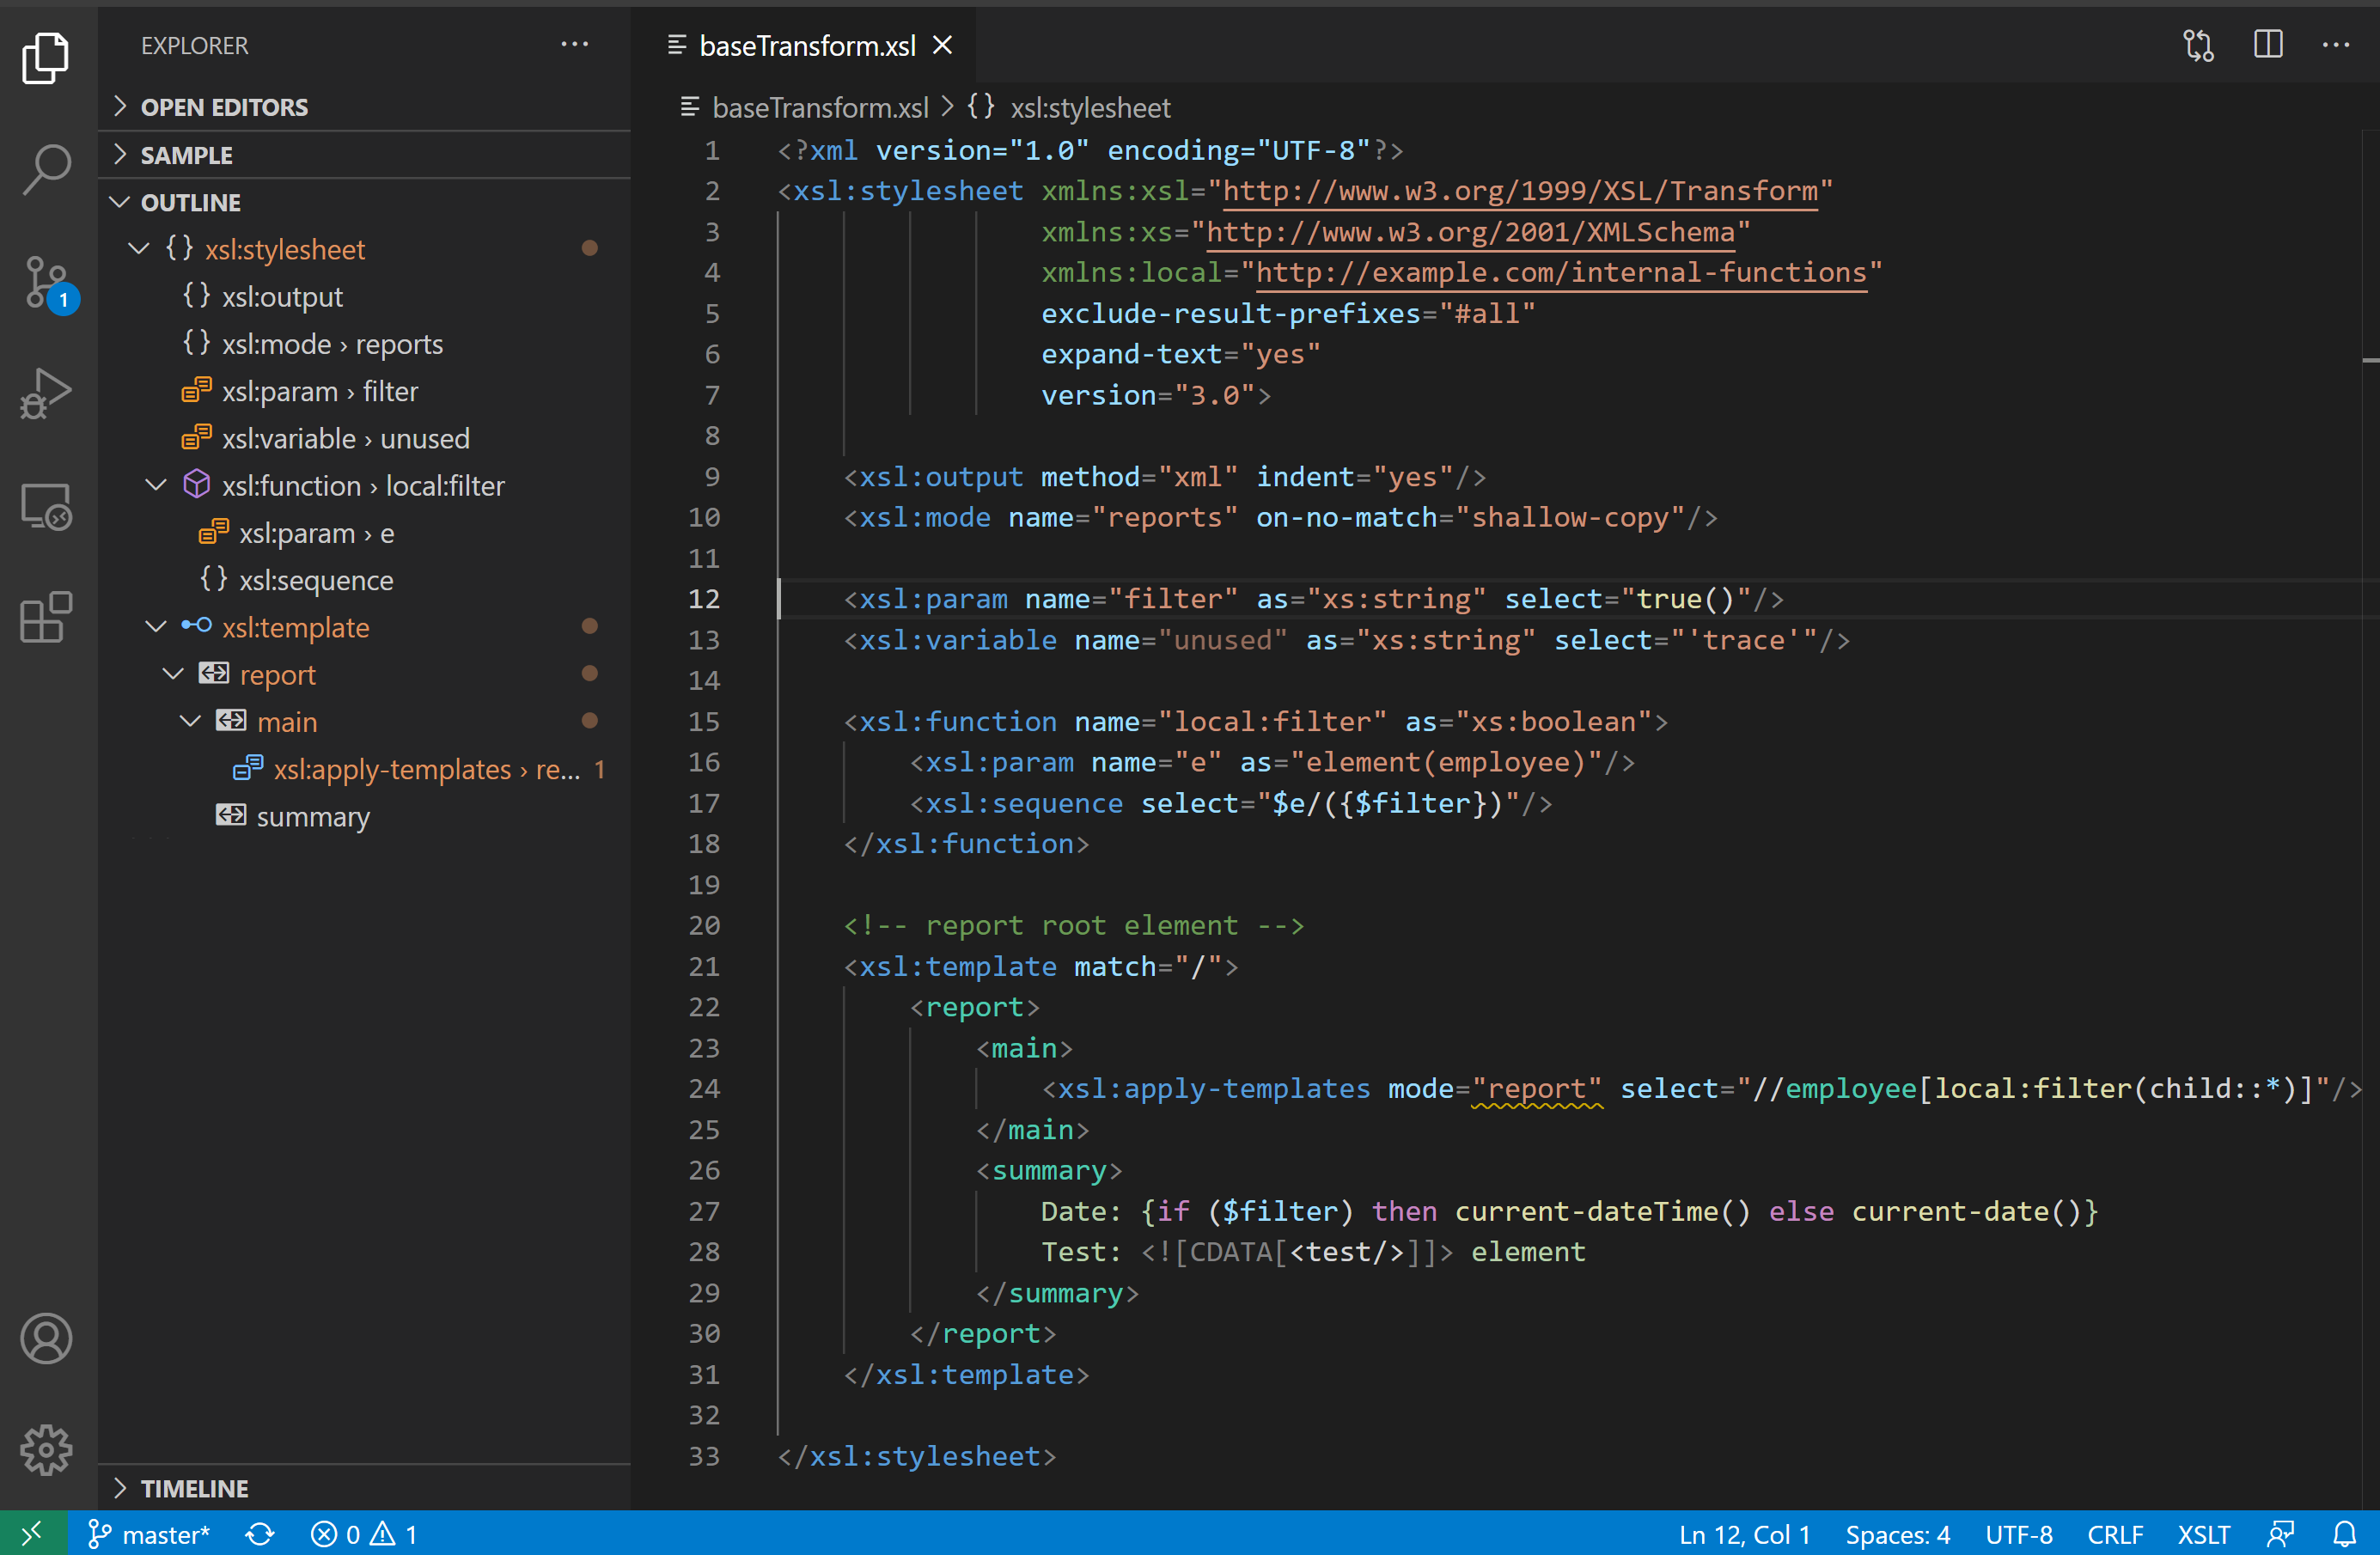Image resolution: width=2380 pixels, height=1555 pixels.
Task: Change indentation via Spaces: 4
Action: (x=1897, y=1534)
